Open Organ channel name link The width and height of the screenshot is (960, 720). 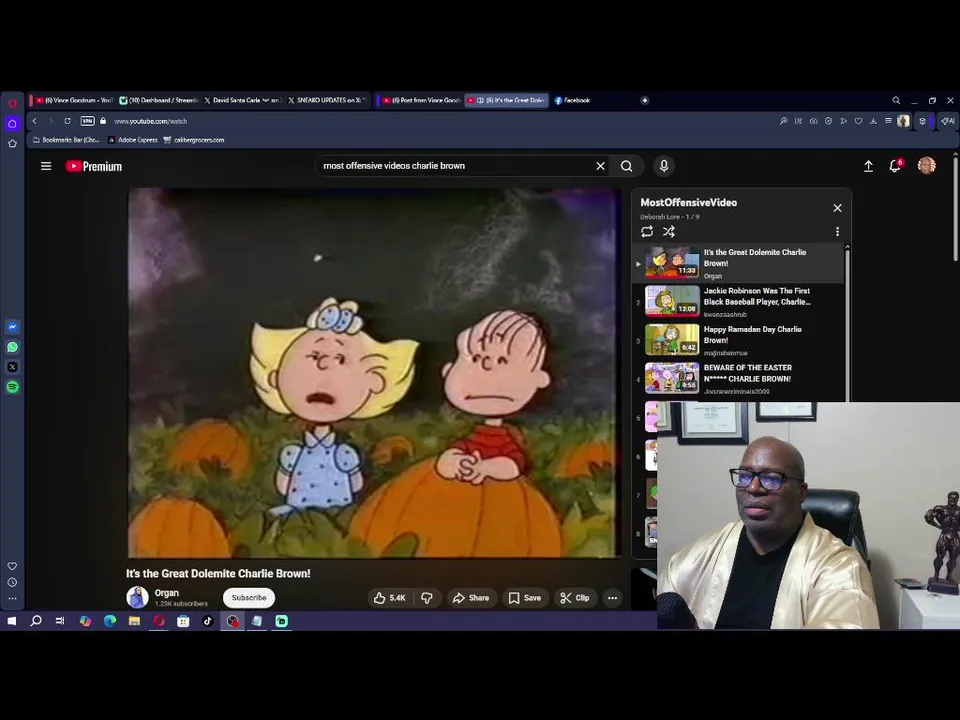tap(167, 593)
